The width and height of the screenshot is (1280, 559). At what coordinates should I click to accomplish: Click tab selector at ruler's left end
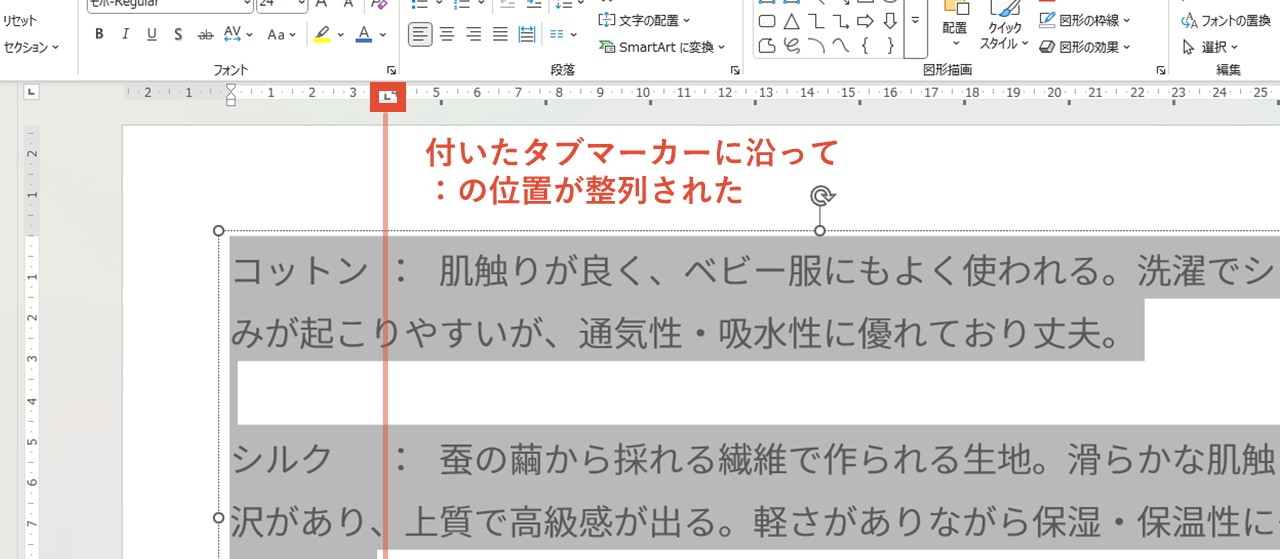pyautogui.click(x=31, y=93)
